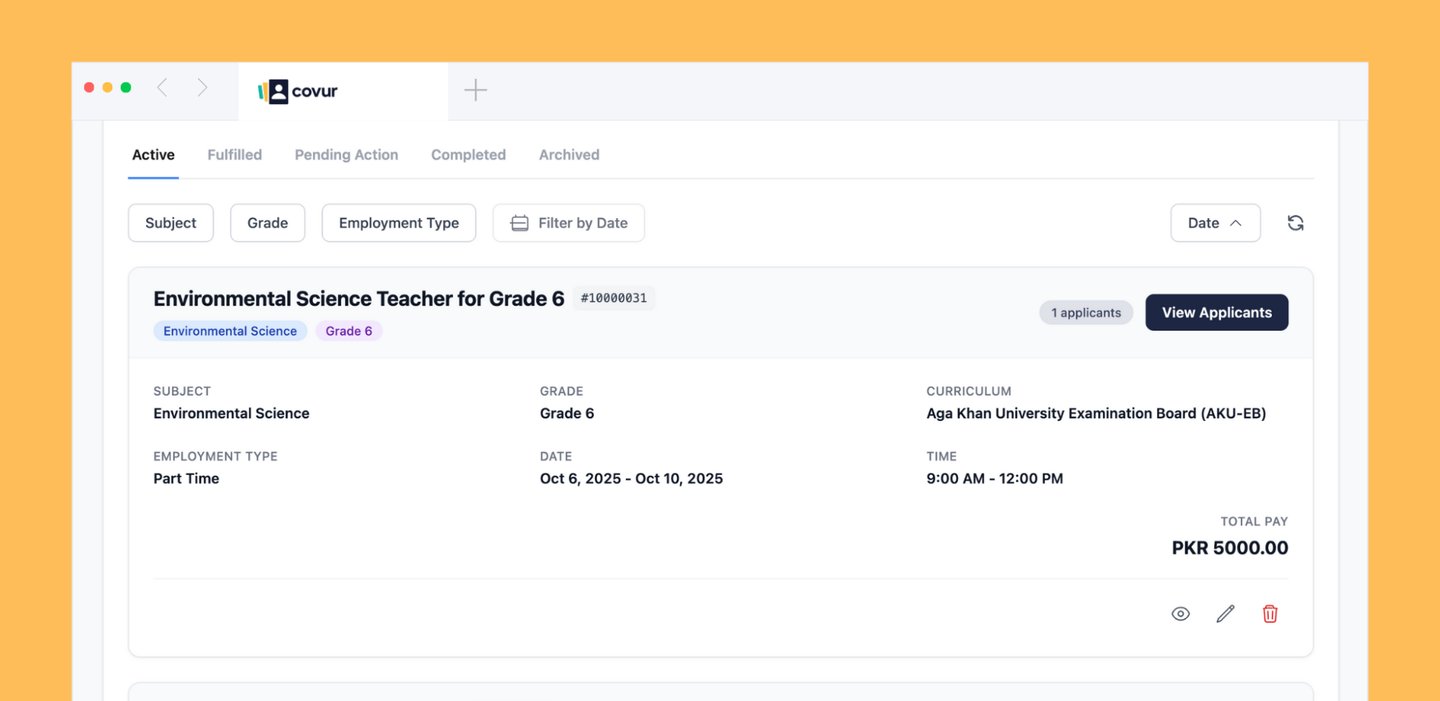Open the Subject filter dropdown

(x=171, y=223)
